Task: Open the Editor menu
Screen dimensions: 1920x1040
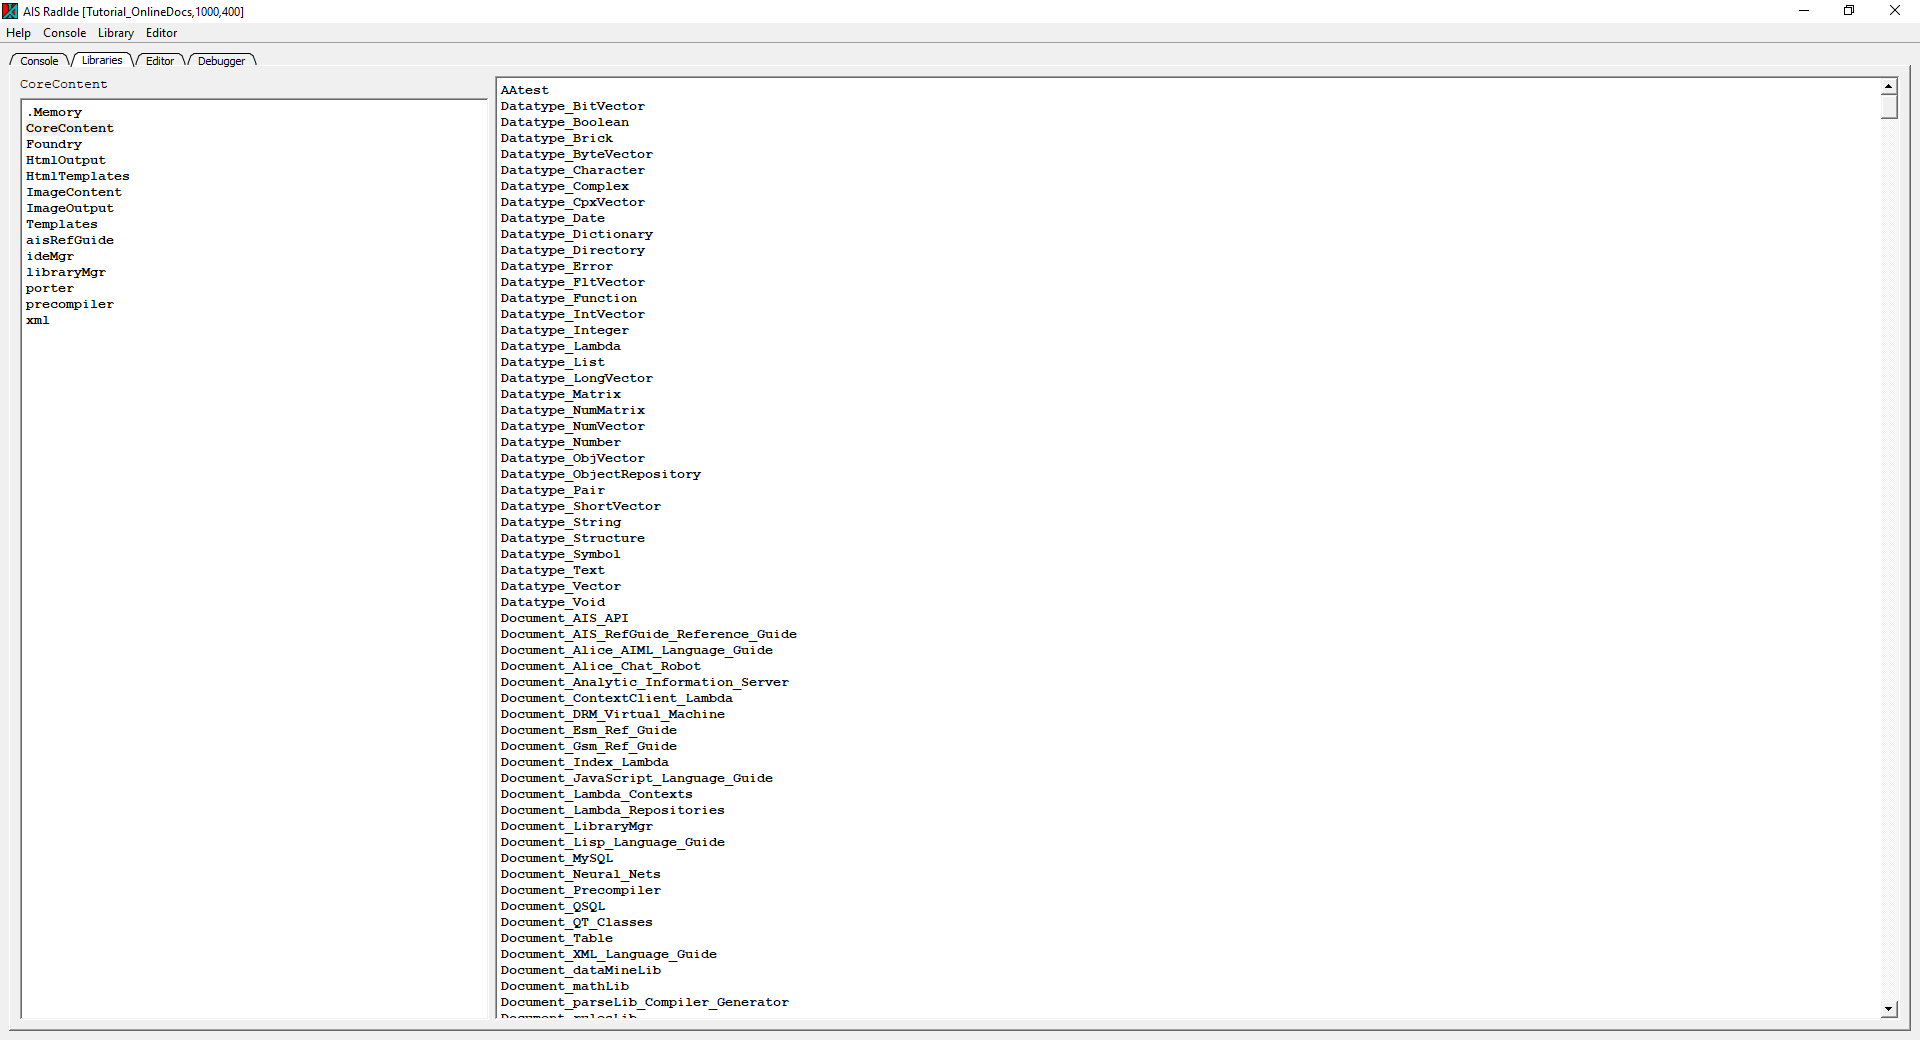Action: click(x=162, y=33)
